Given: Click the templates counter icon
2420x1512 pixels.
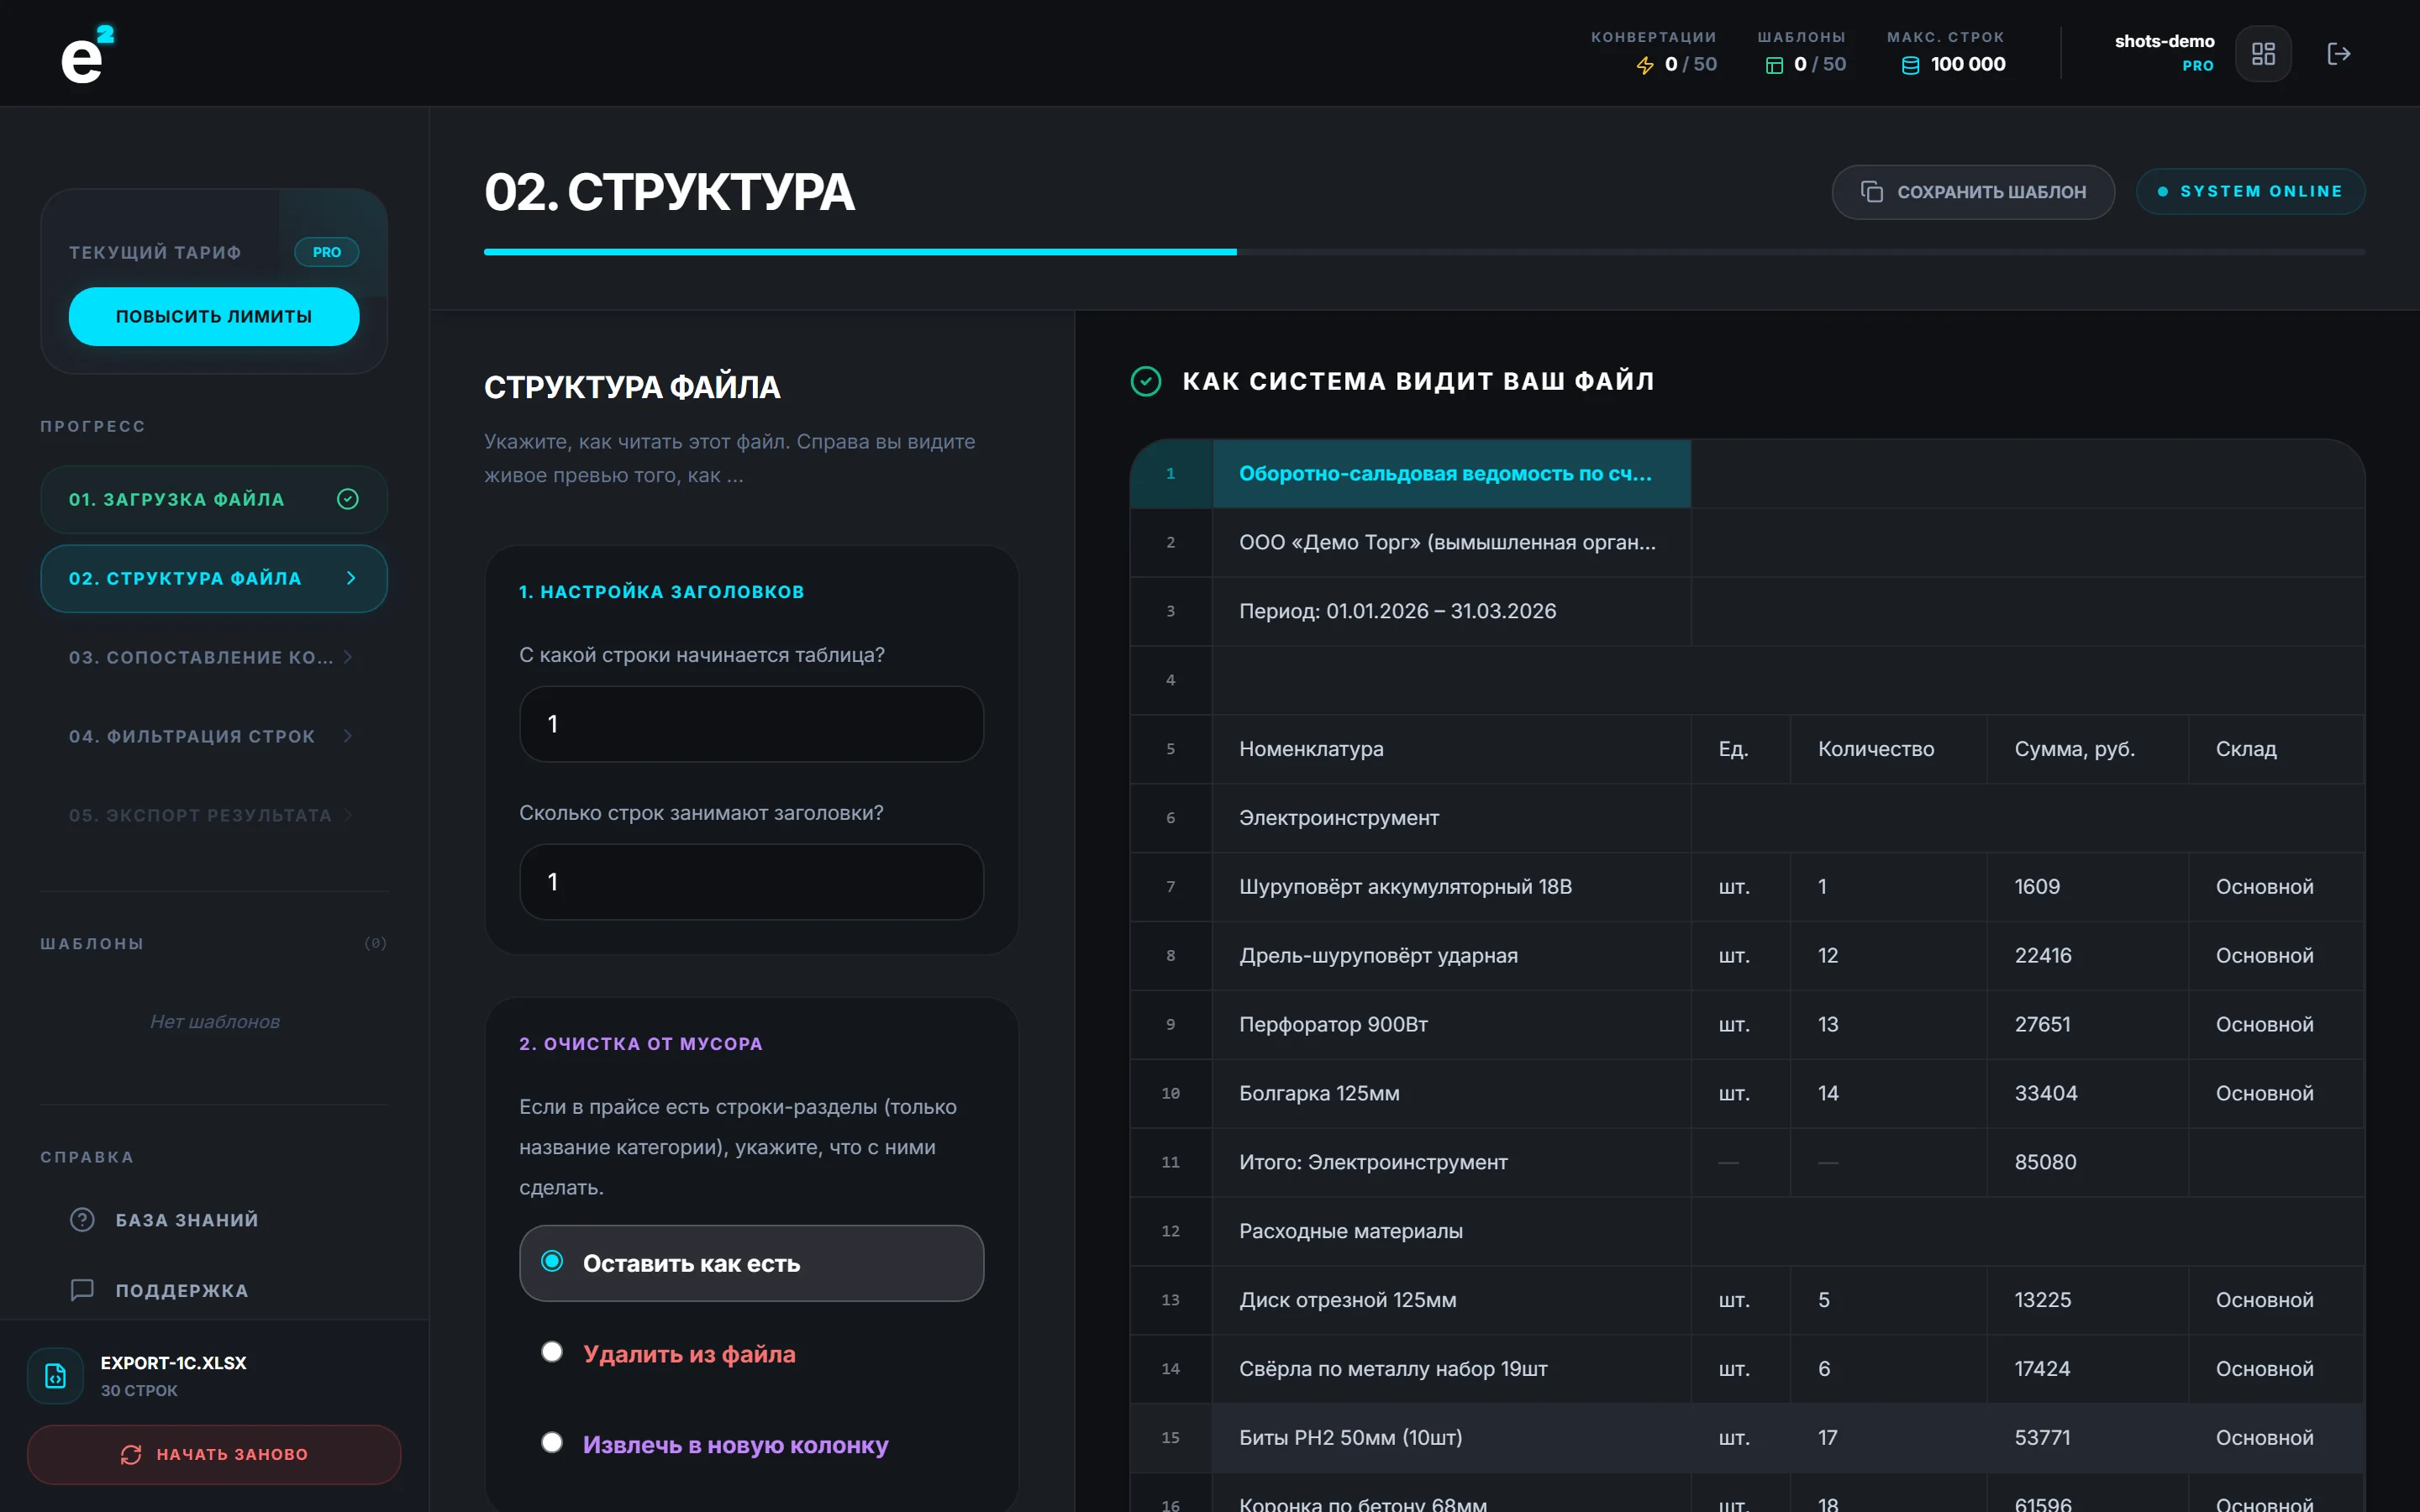Looking at the screenshot, I should 1774,65.
